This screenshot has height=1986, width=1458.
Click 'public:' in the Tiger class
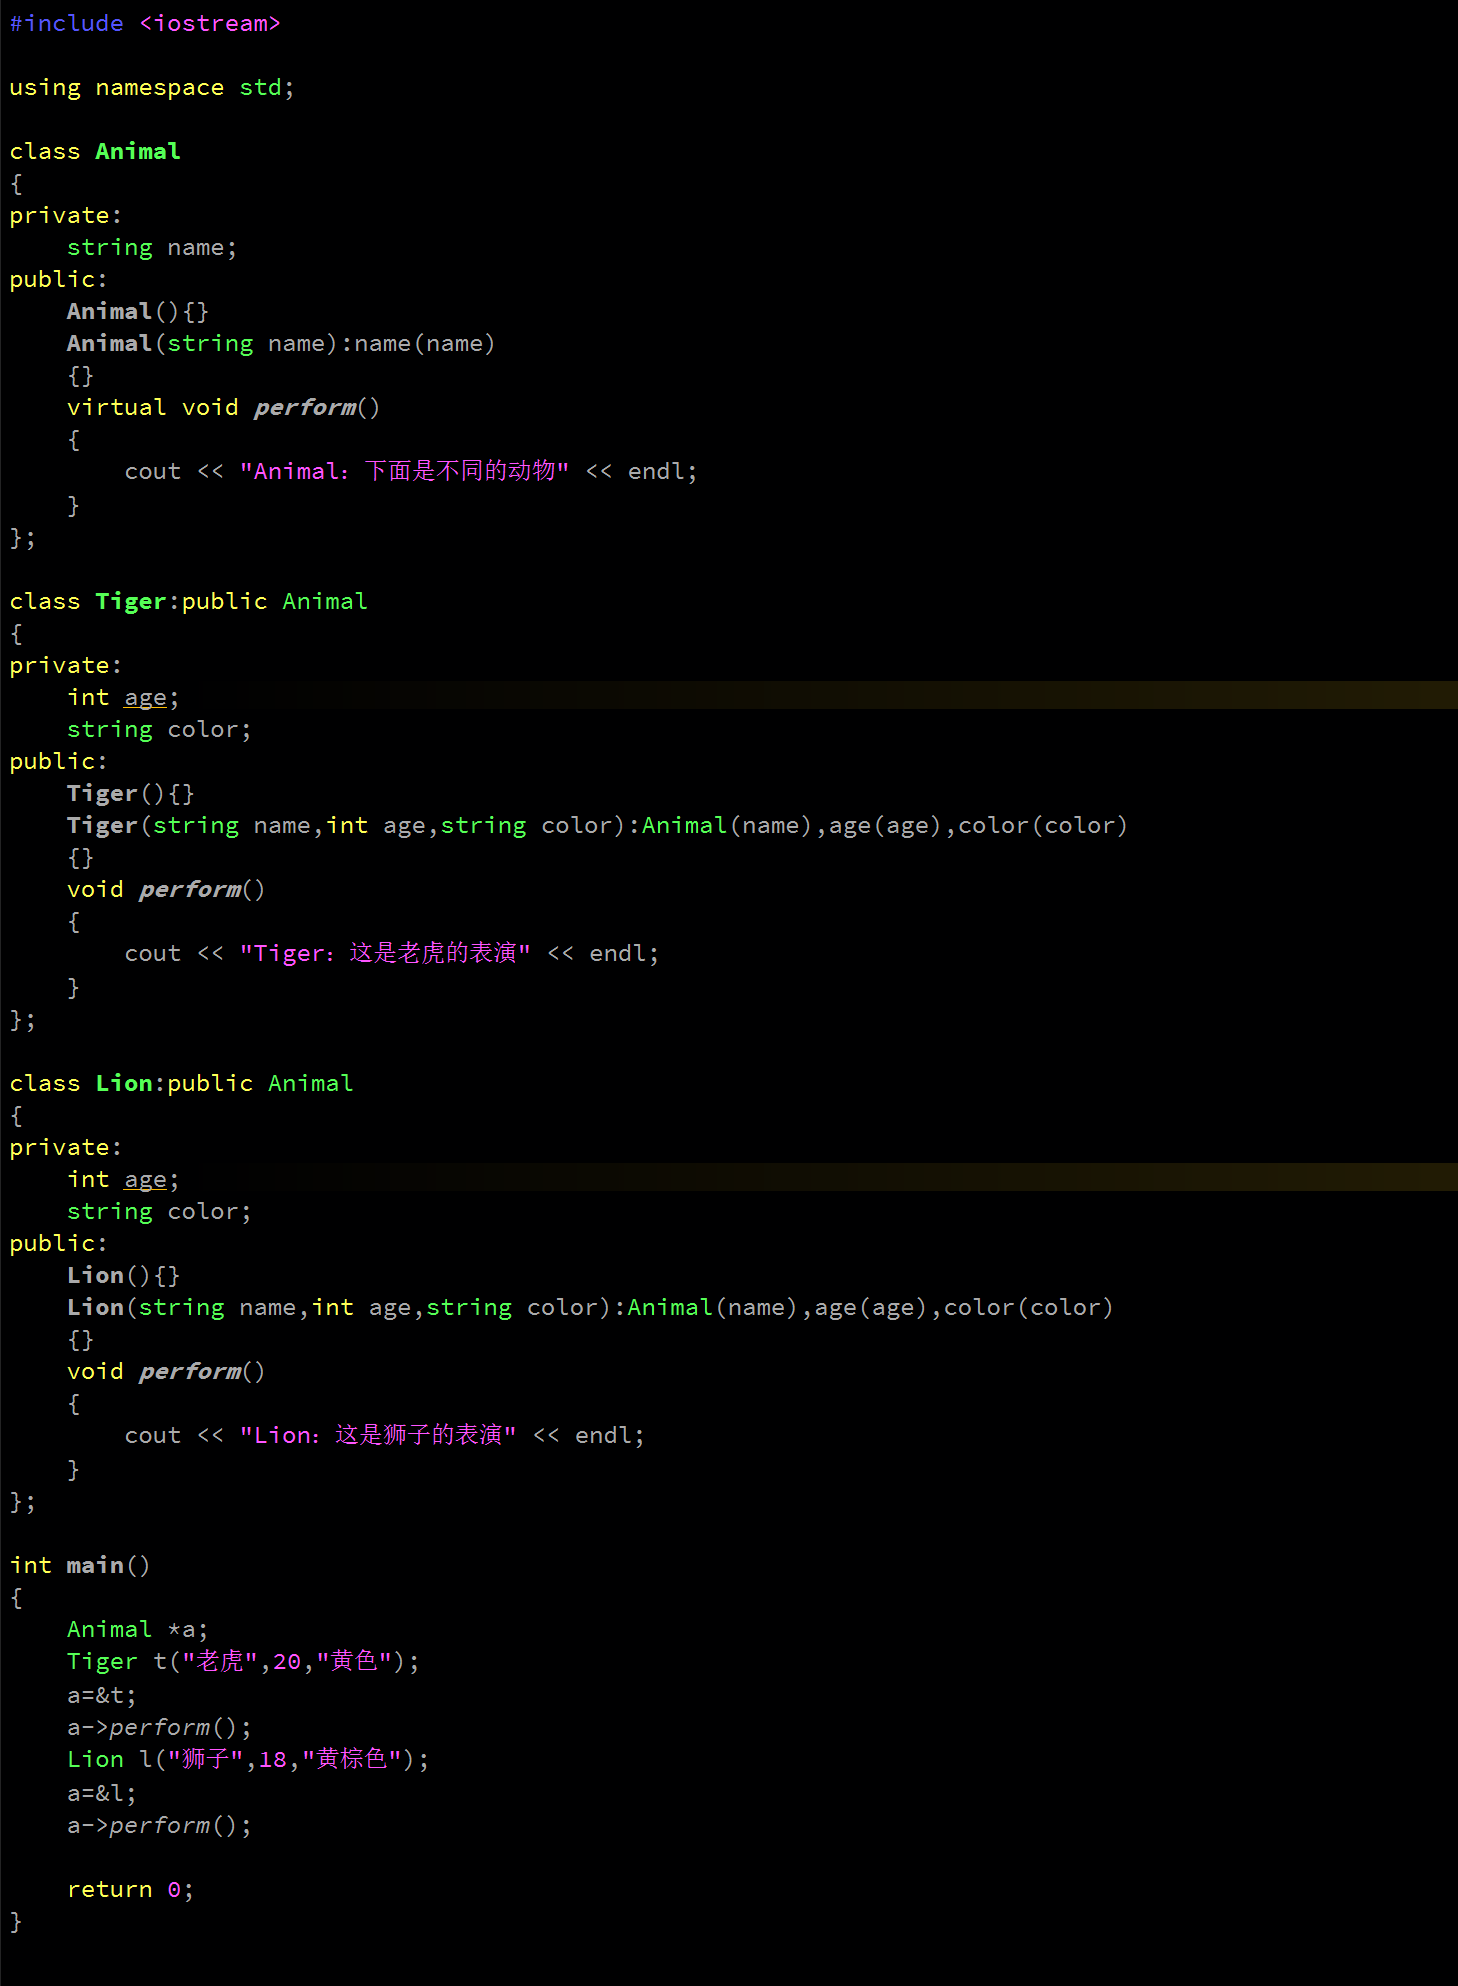[x=59, y=761]
